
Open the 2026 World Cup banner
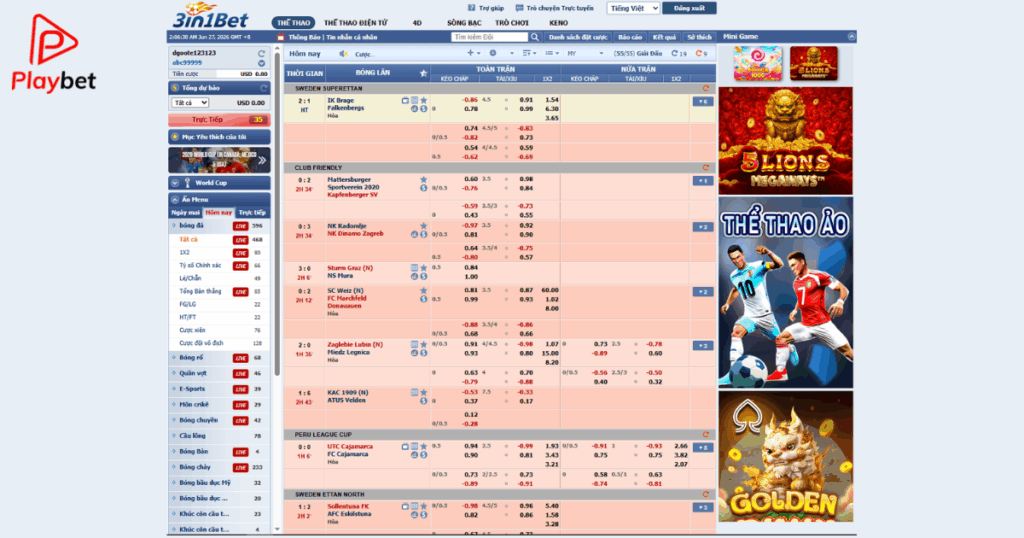(x=219, y=160)
